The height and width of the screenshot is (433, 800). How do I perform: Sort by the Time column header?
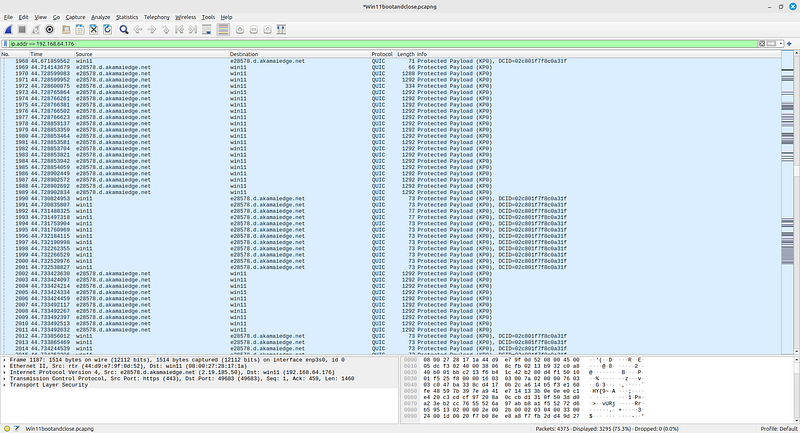(52, 54)
